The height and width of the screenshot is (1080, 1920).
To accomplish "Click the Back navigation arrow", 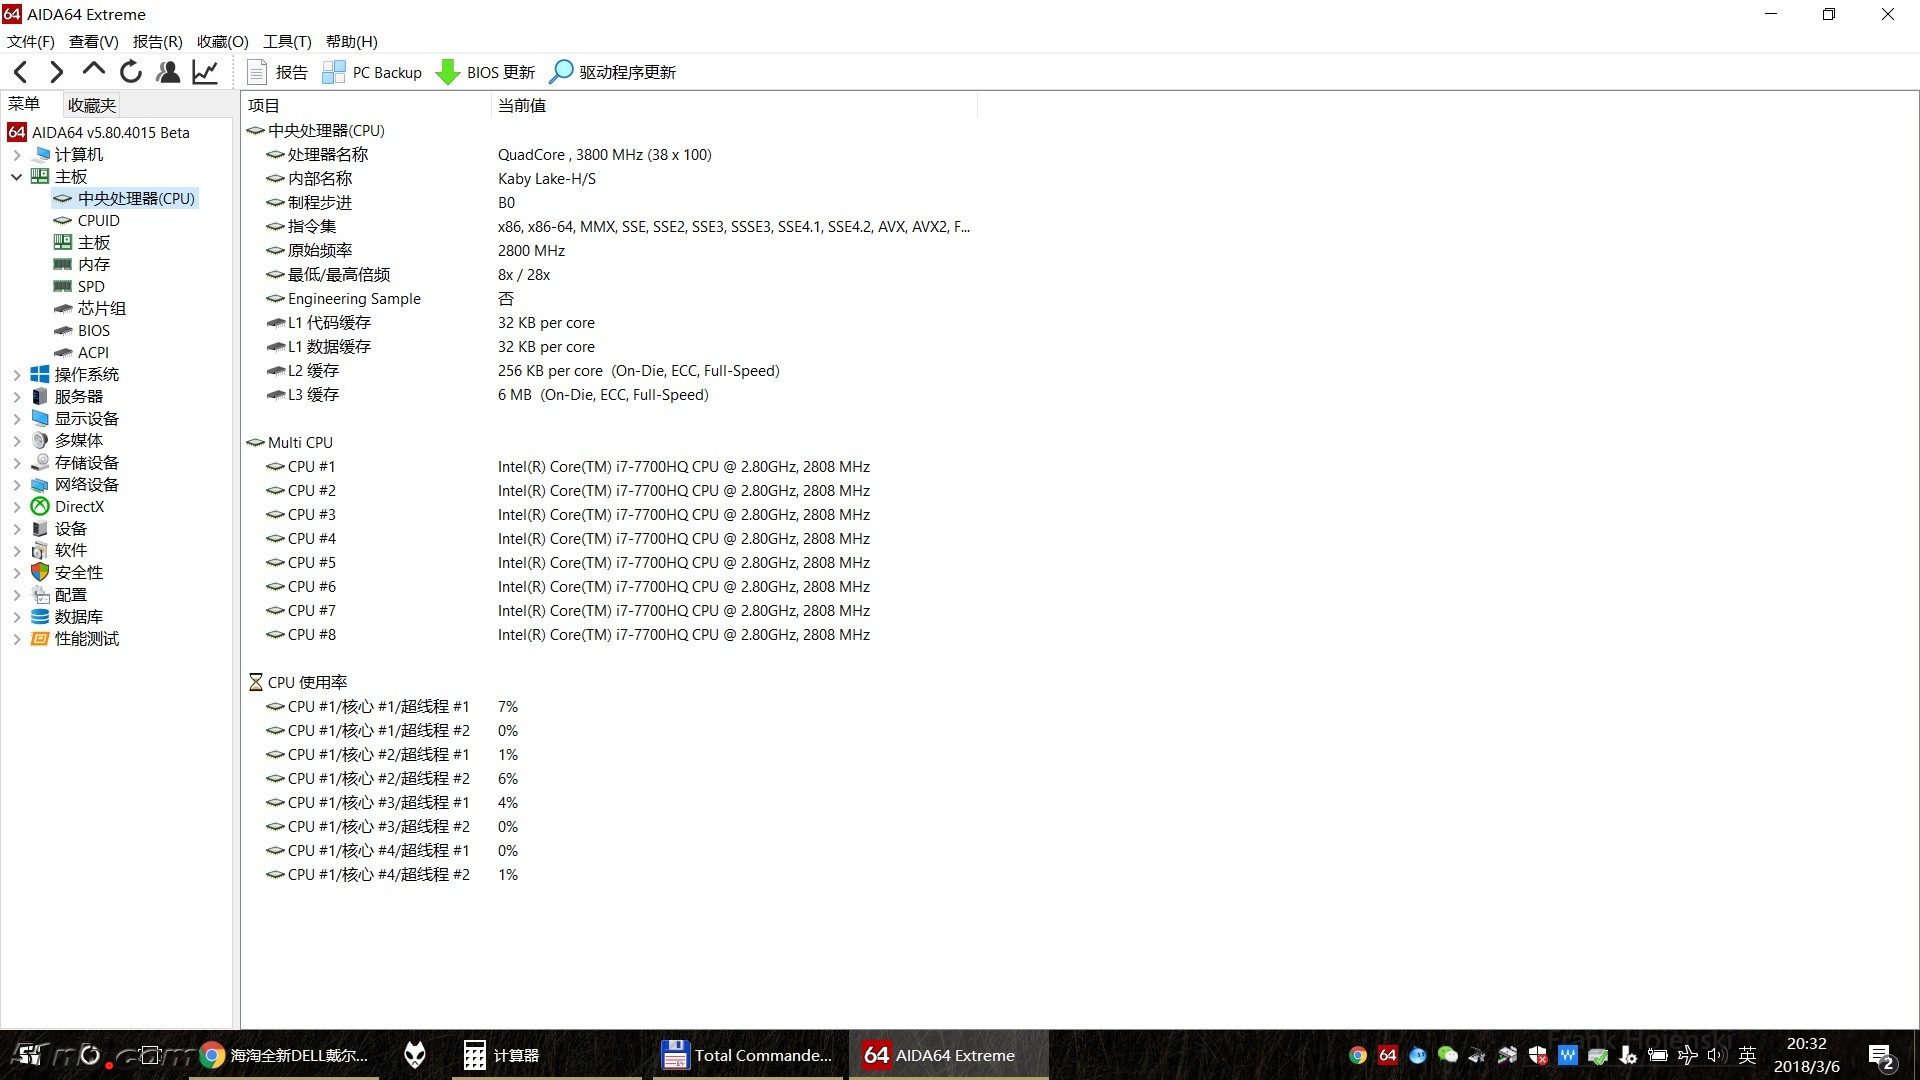I will [x=21, y=72].
